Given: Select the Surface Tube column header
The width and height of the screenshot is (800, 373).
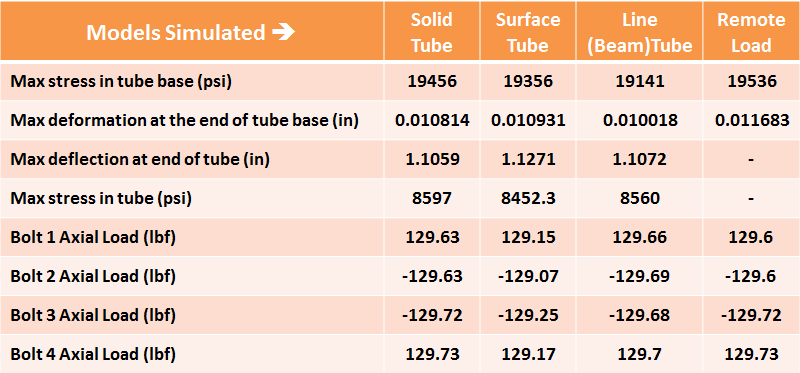Looking at the screenshot, I should click(x=528, y=32).
